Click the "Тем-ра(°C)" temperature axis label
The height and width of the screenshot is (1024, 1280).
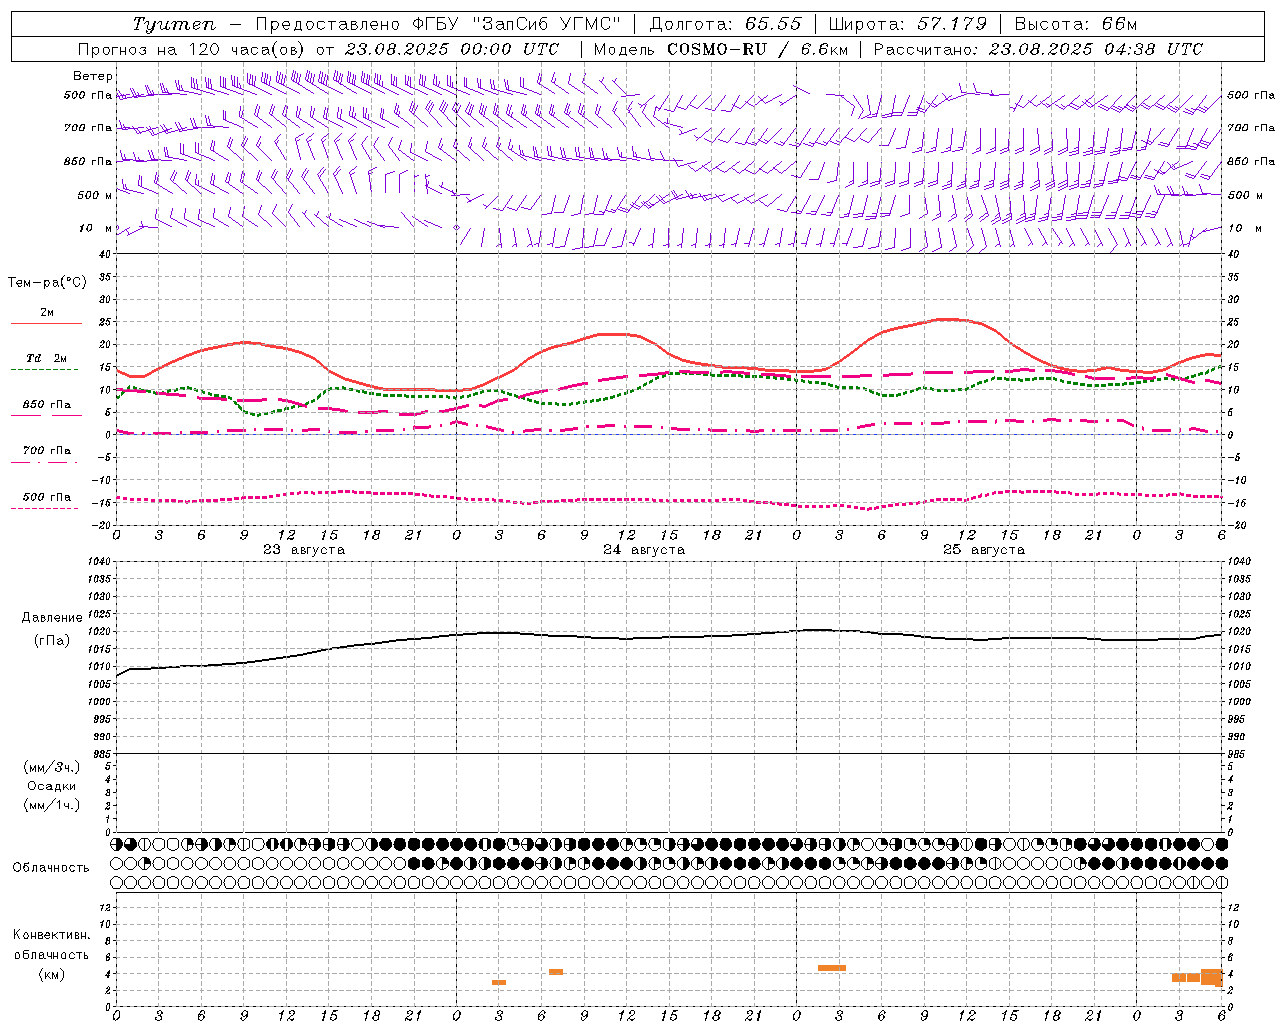coord(47,283)
